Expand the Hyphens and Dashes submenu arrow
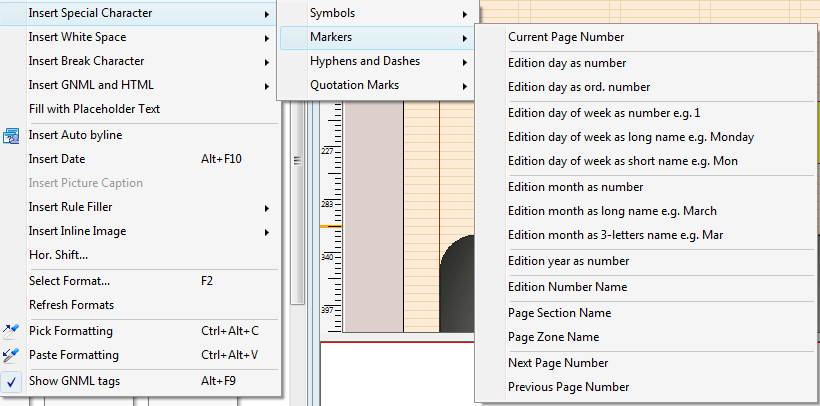 tap(464, 62)
